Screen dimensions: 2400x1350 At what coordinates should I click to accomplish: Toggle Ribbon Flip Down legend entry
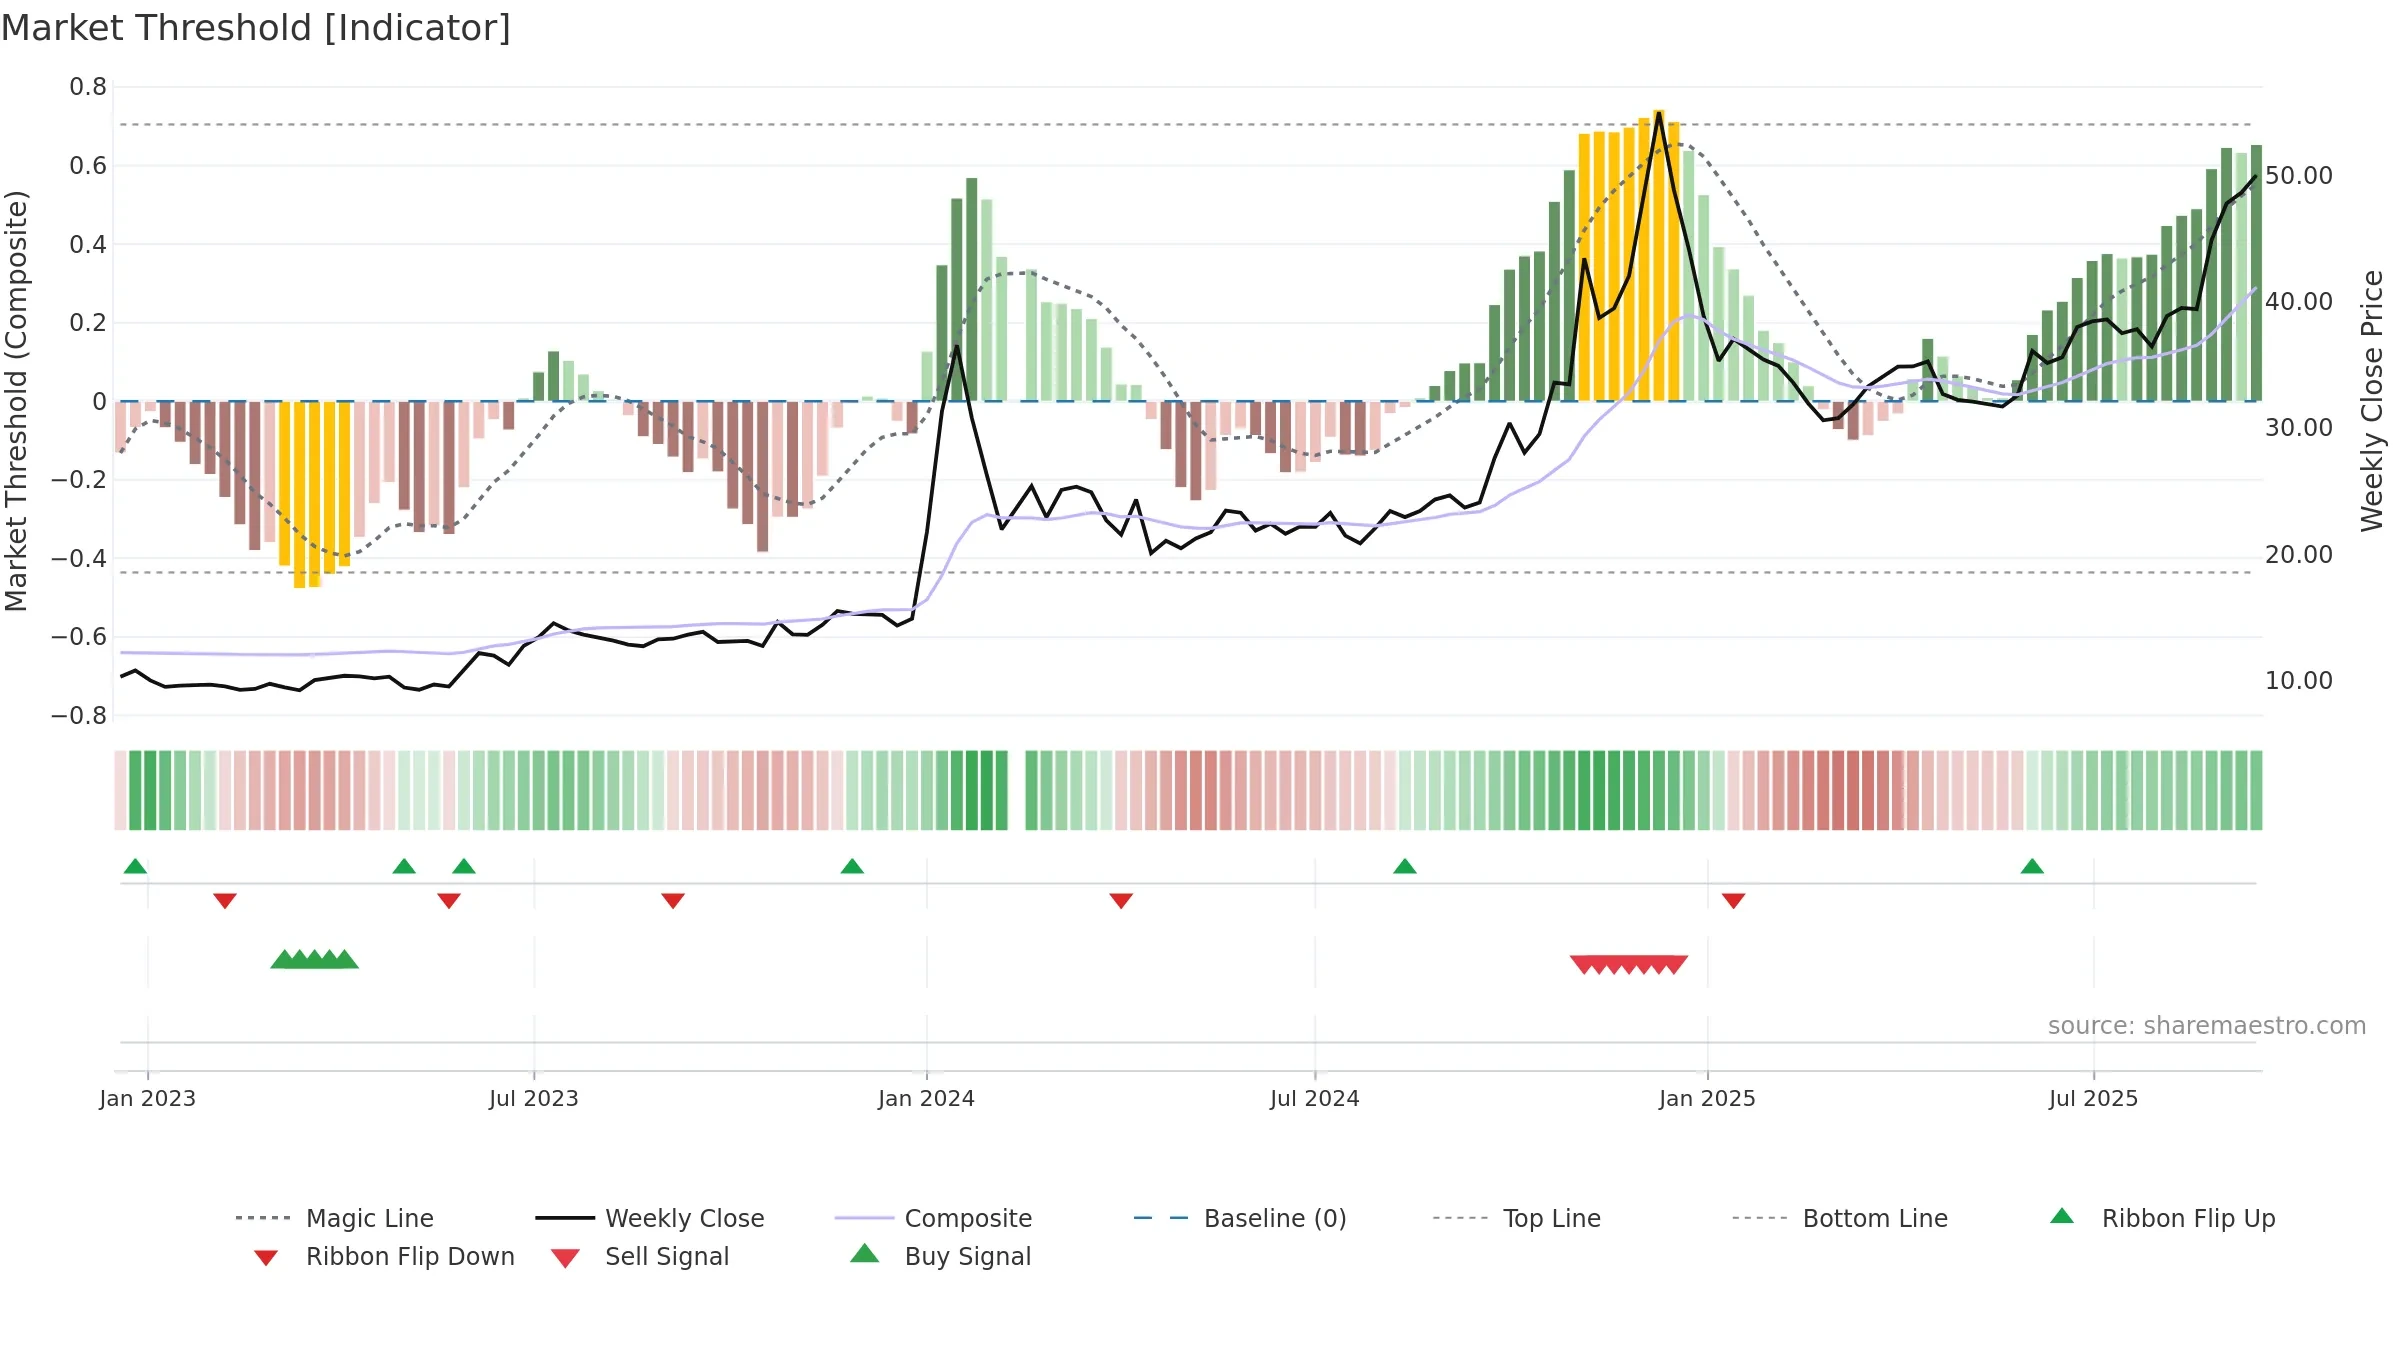coord(384,1256)
